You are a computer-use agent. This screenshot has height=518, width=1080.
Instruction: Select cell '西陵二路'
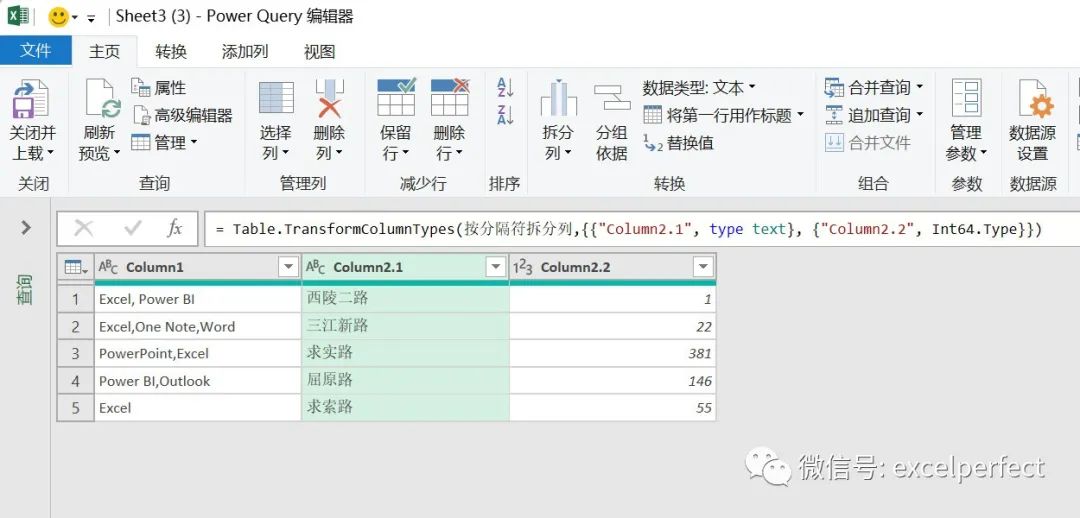(x=406, y=299)
